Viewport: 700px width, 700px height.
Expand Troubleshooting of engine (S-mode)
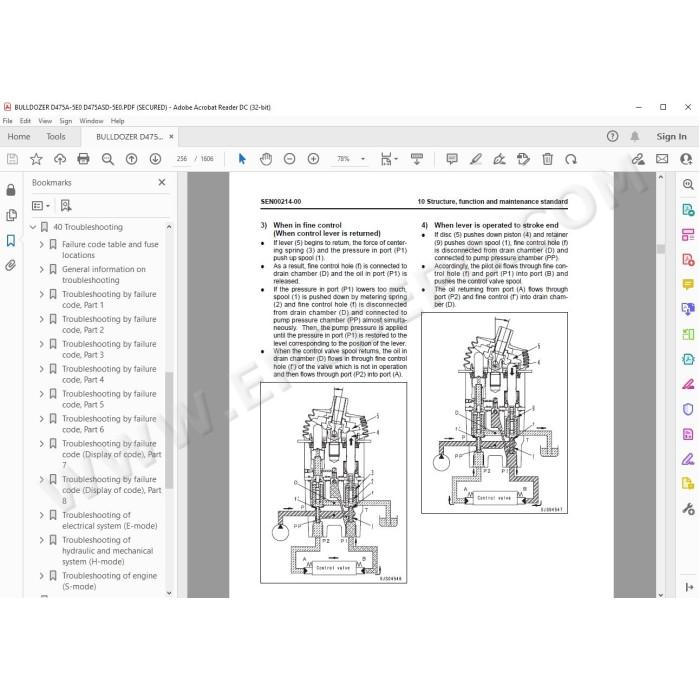[x=42, y=576]
